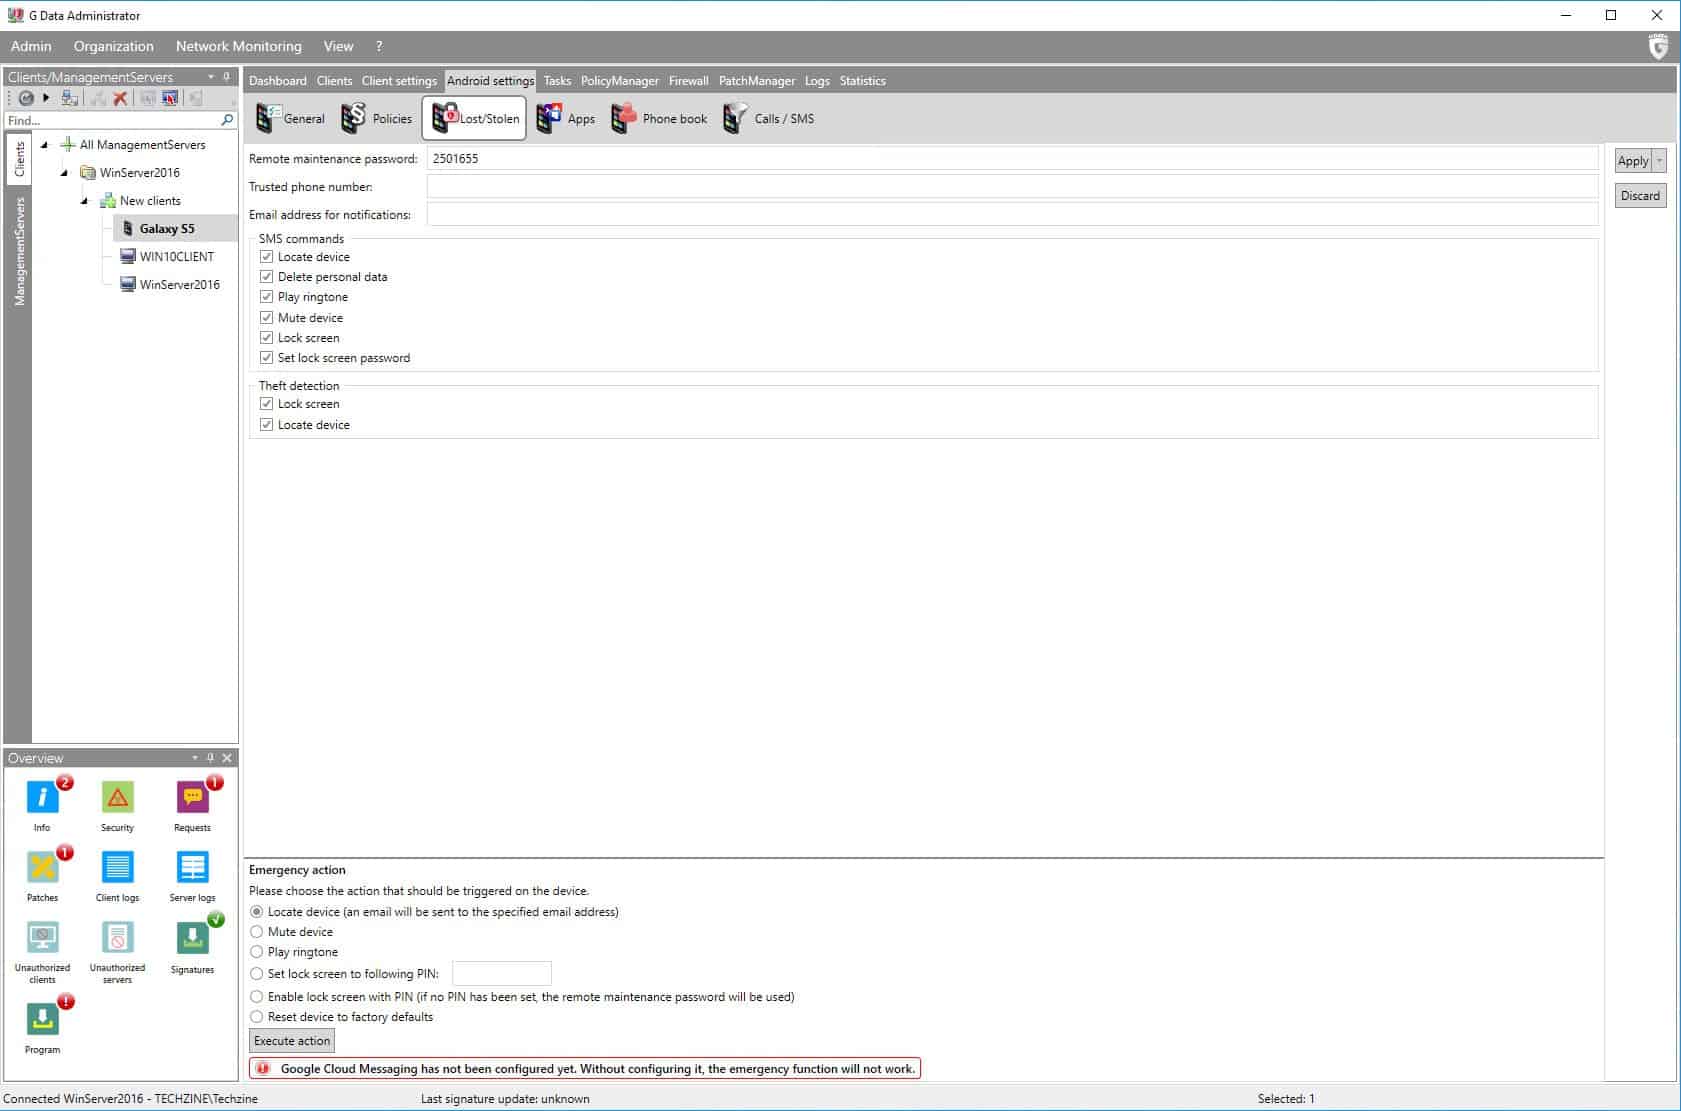The height and width of the screenshot is (1111, 1681).
Task: Open the Program updates icon
Action: (x=42, y=1019)
